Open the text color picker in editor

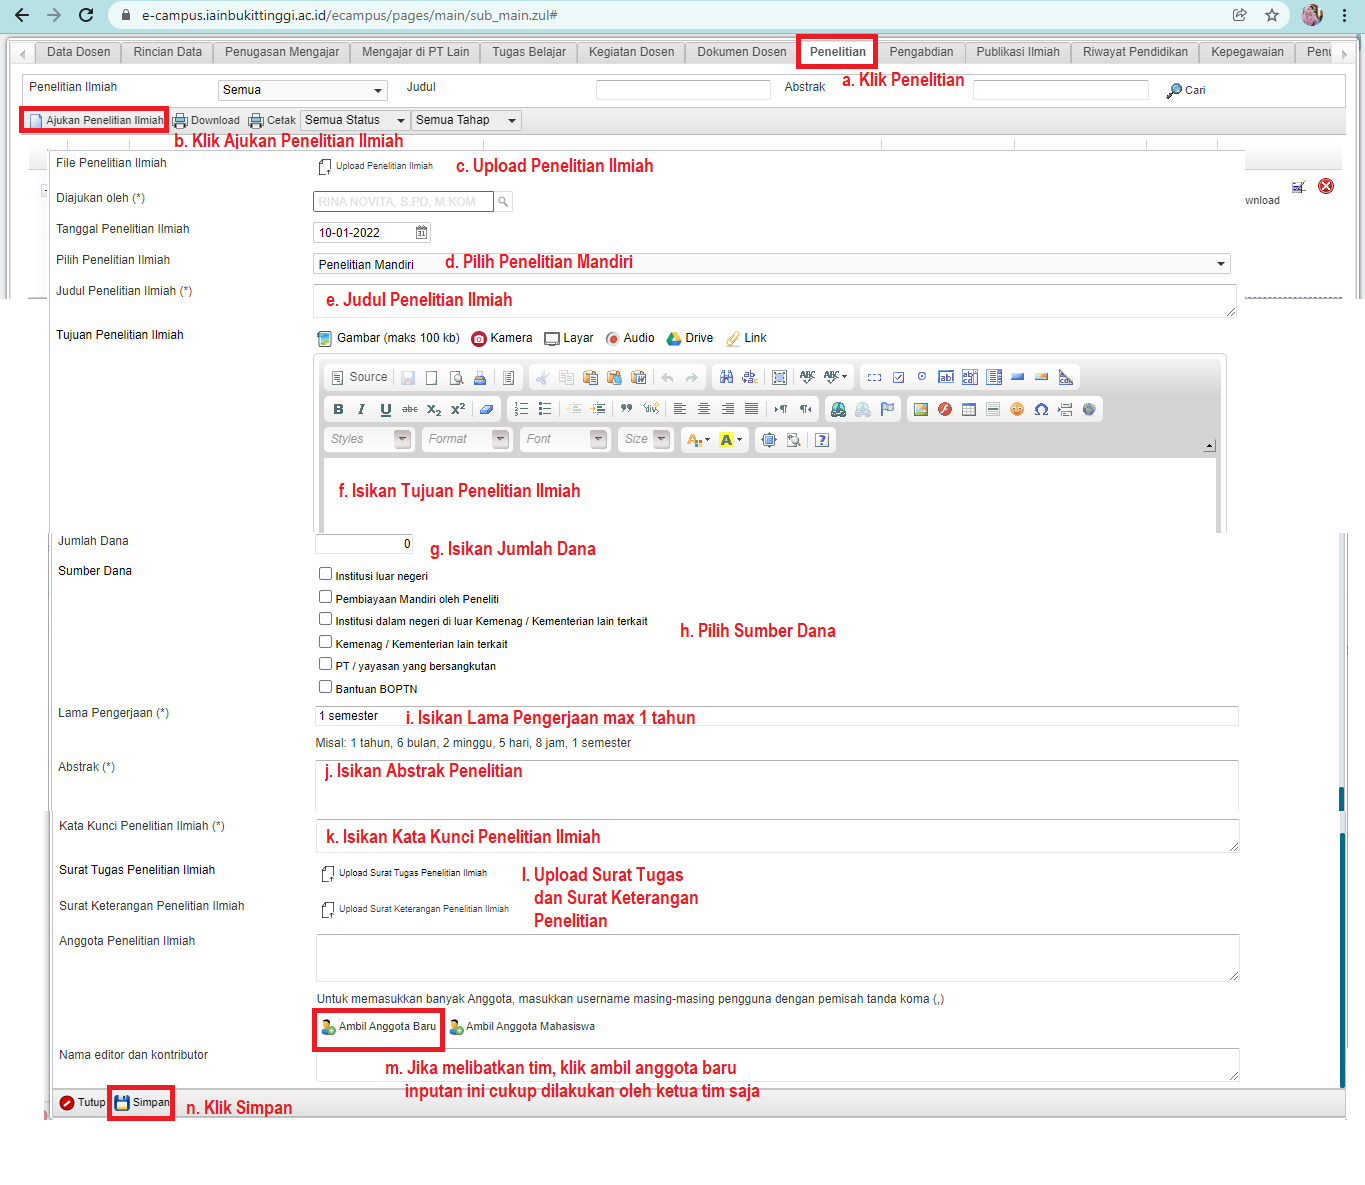click(x=697, y=440)
